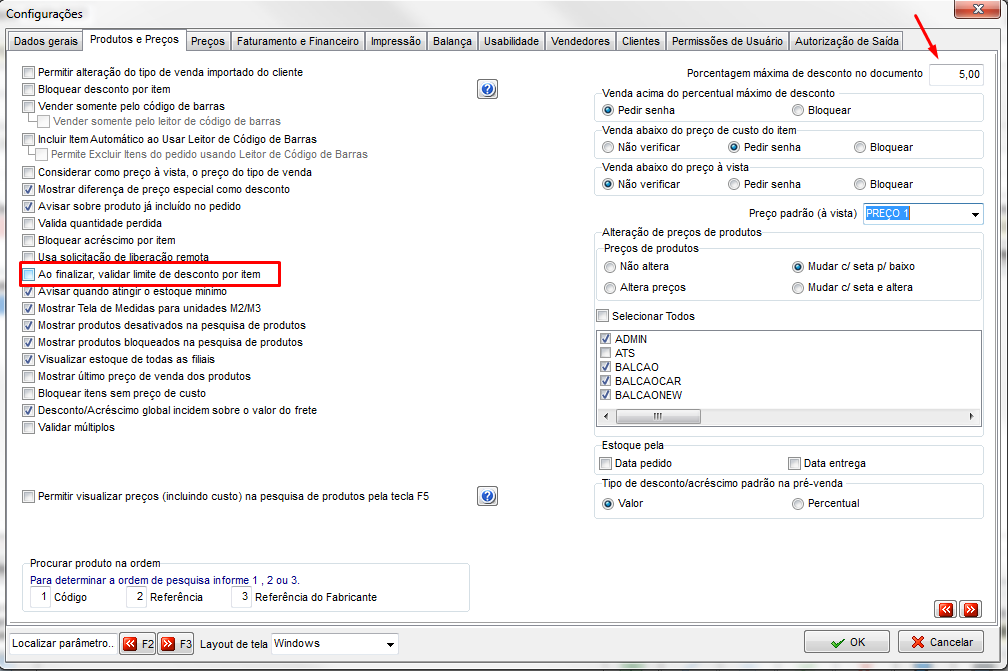The height and width of the screenshot is (671, 1008).
Task: Uncheck Mostrar Tela de Medidas para M2/M3
Action: click(28, 309)
